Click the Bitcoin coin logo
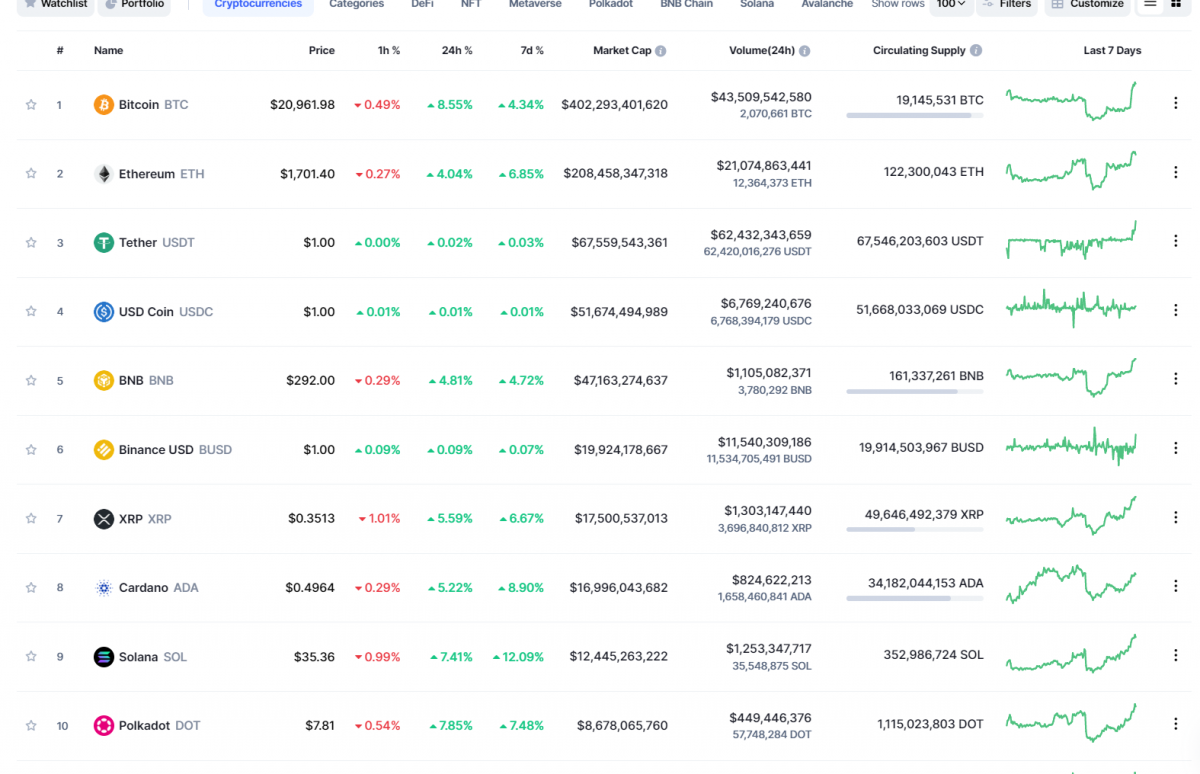Image resolution: width=1200 pixels, height=774 pixels. point(104,104)
